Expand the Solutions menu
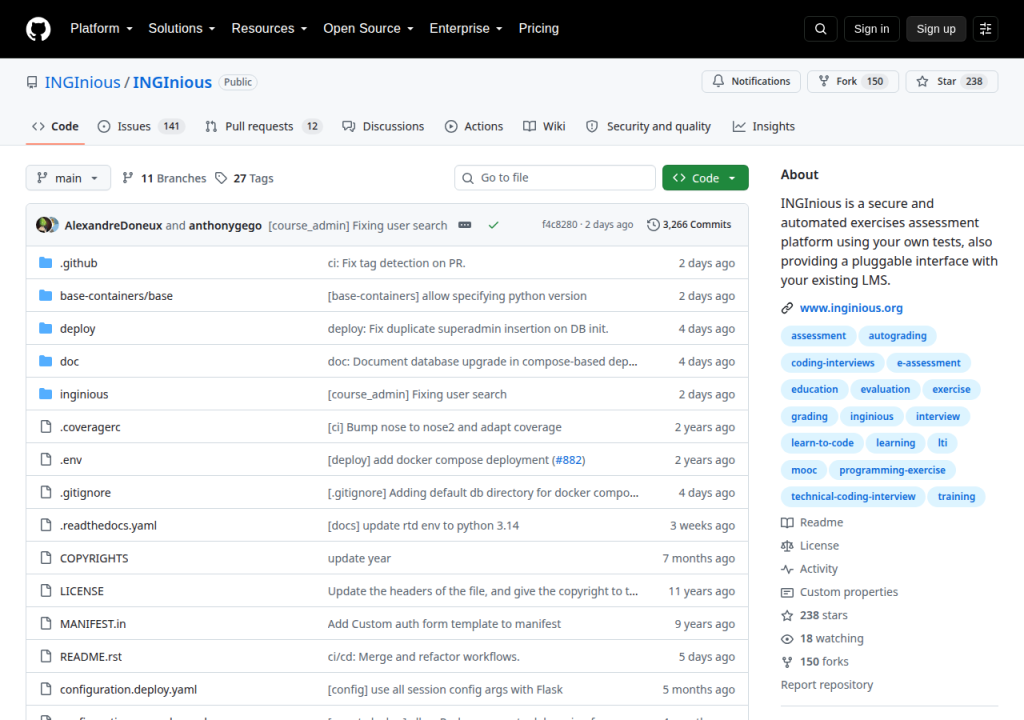 (x=182, y=29)
